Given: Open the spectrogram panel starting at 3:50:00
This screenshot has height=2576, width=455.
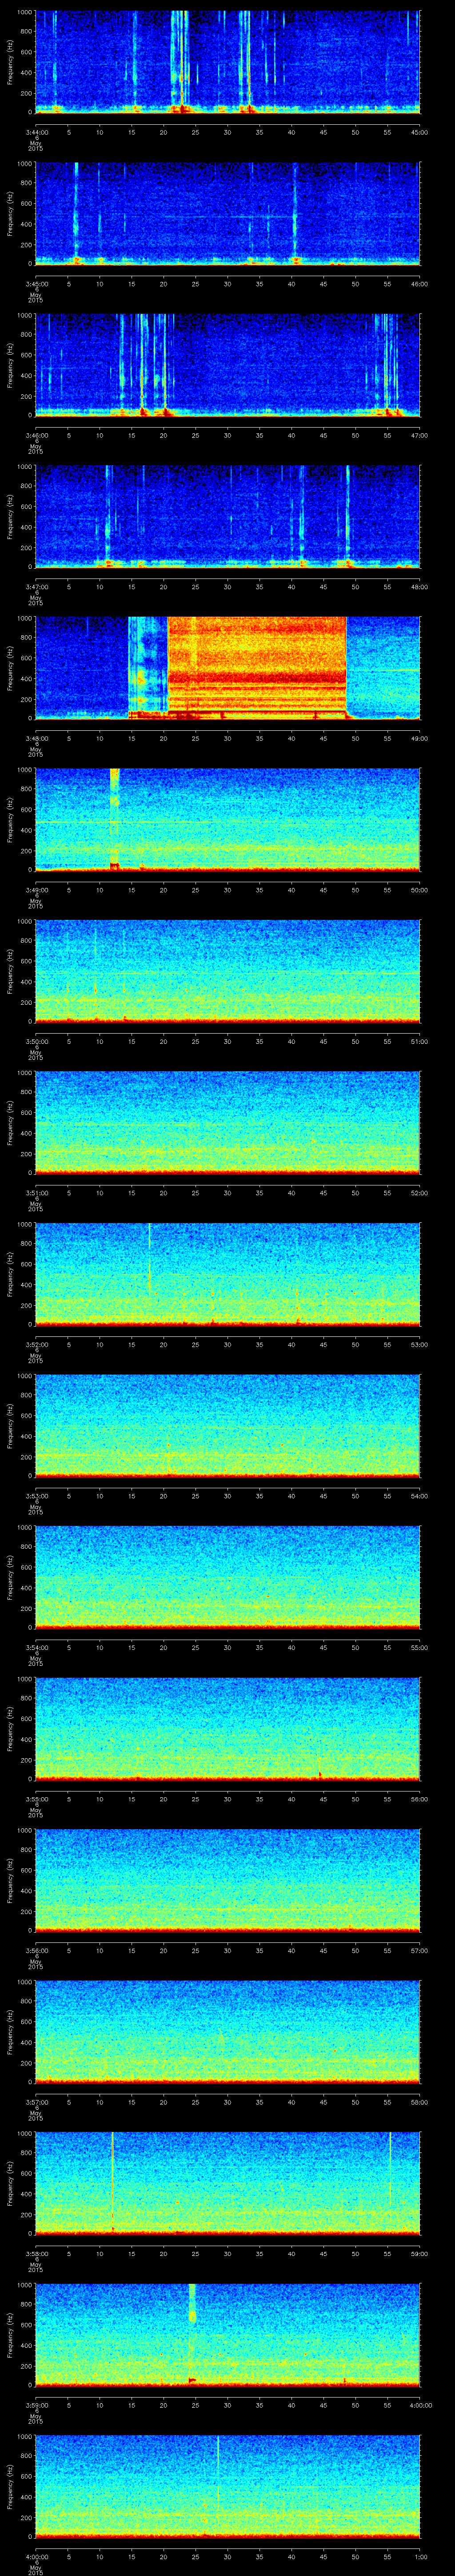Looking at the screenshot, I should click(228, 971).
